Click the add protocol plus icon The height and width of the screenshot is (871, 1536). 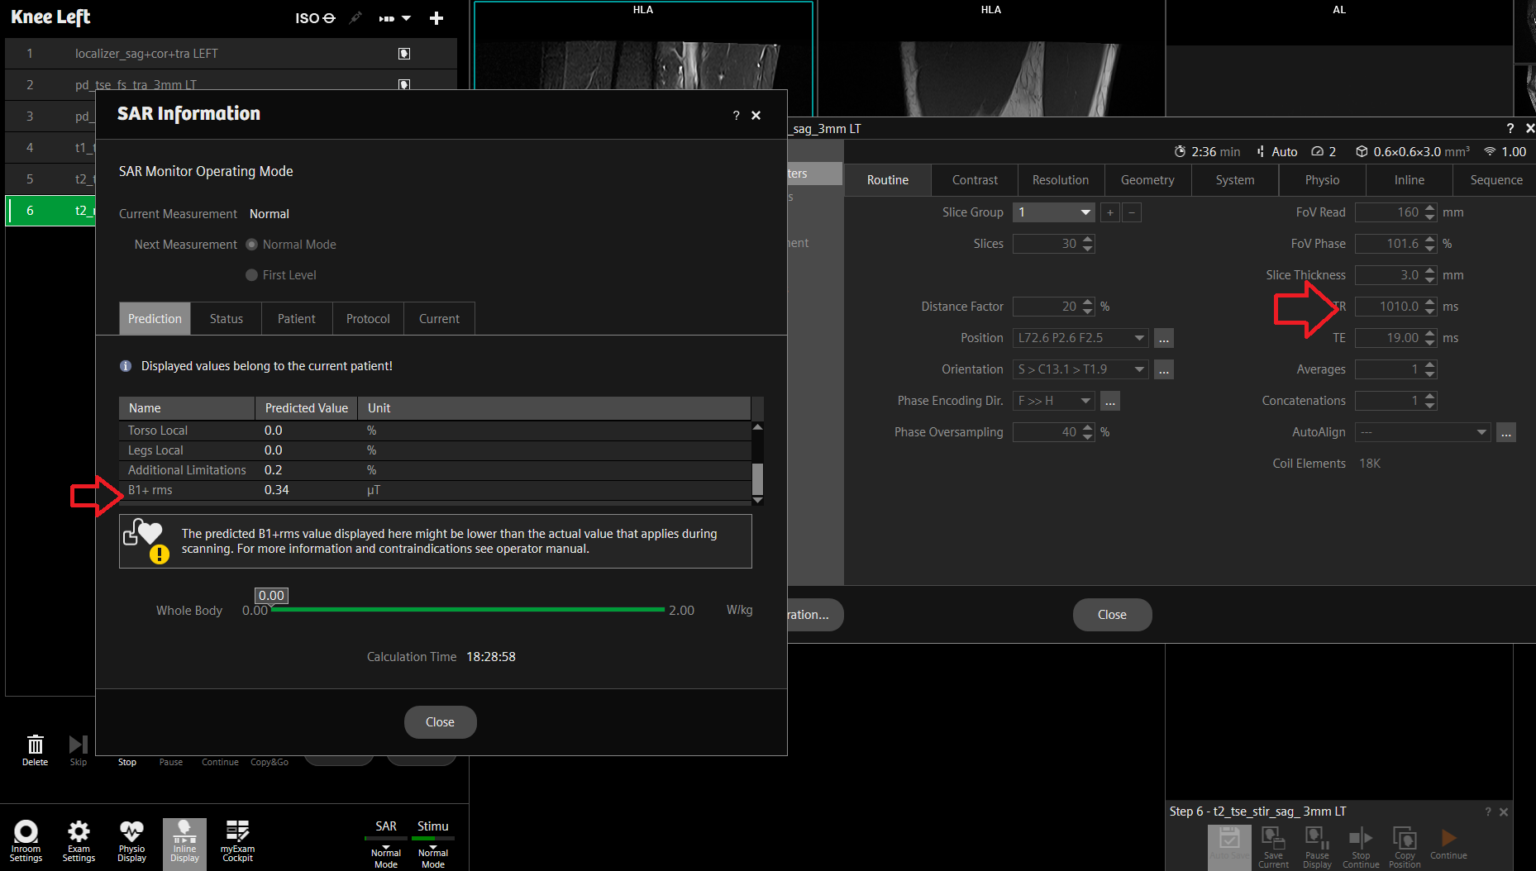pos(436,18)
